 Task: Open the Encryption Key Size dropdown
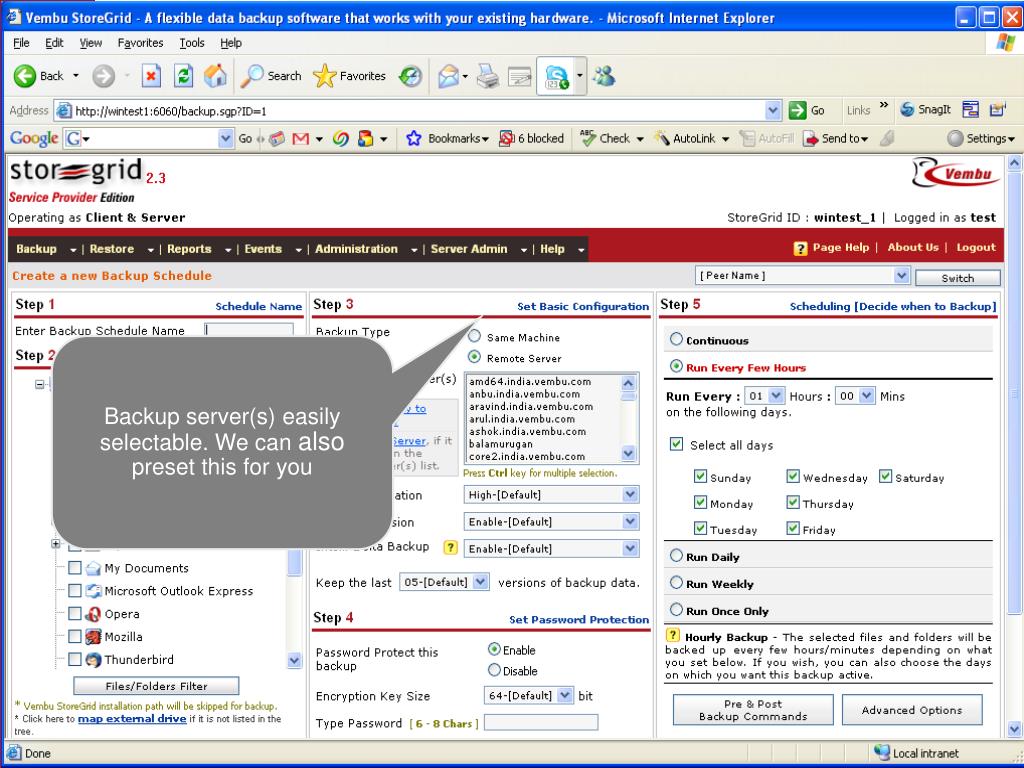[x=528, y=696]
